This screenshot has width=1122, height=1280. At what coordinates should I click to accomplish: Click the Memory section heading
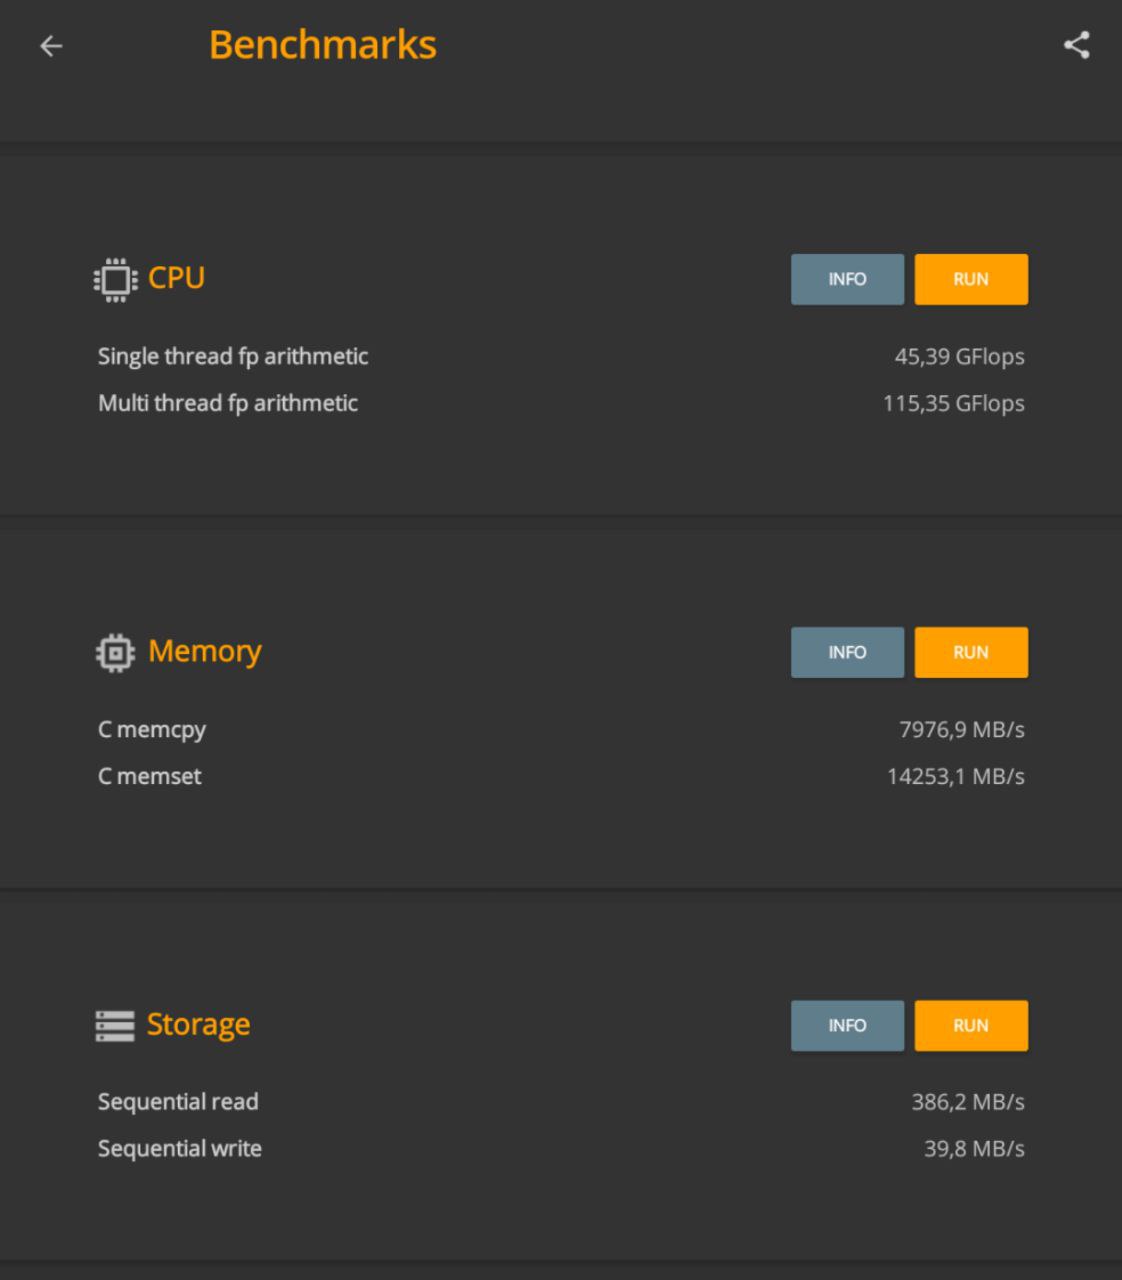[205, 652]
